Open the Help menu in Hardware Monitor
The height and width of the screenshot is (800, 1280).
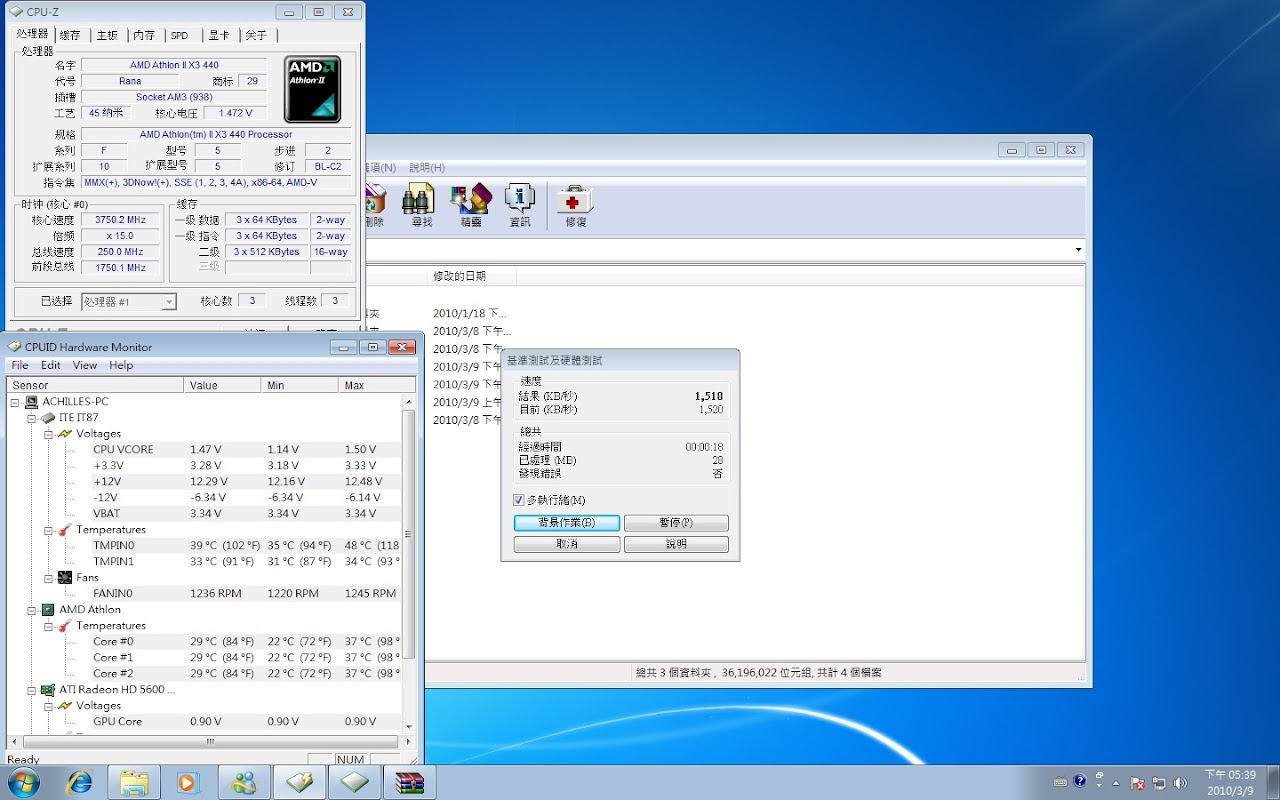(x=121, y=366)
